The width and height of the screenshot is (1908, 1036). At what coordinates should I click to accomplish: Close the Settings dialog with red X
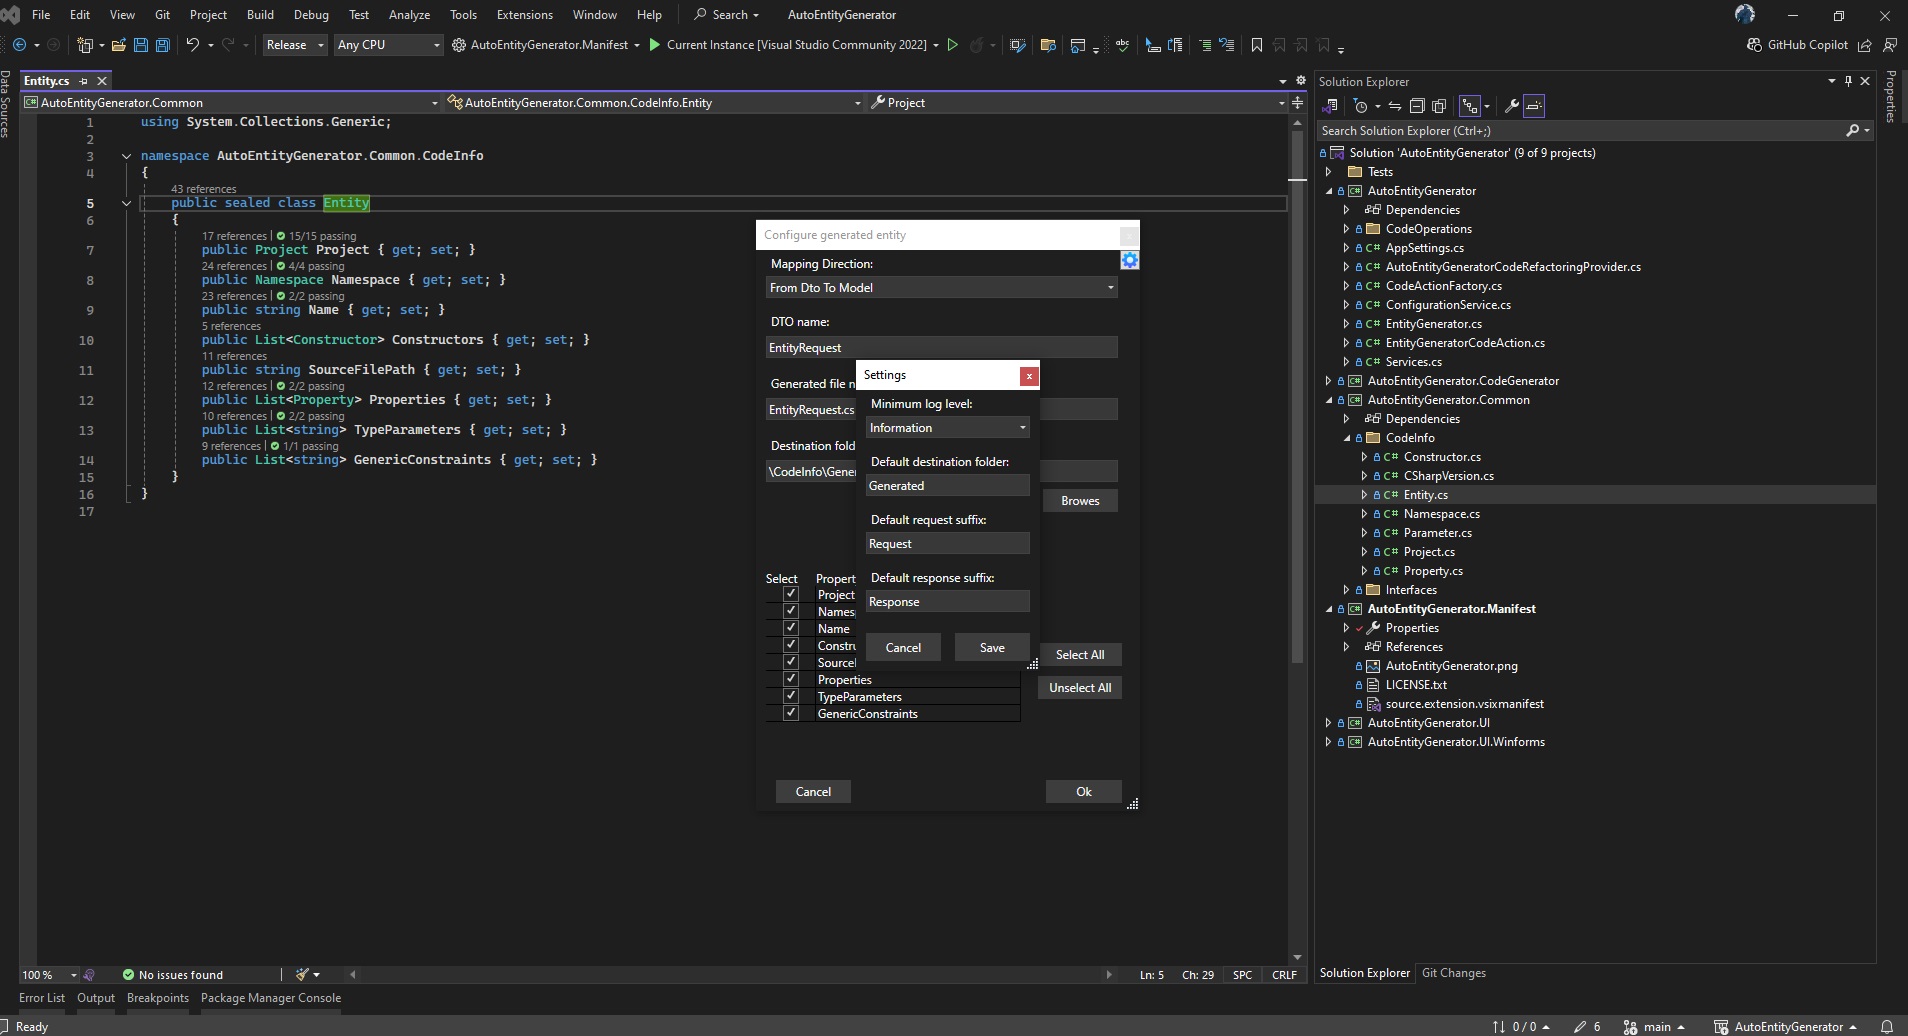click(1028, 375)
